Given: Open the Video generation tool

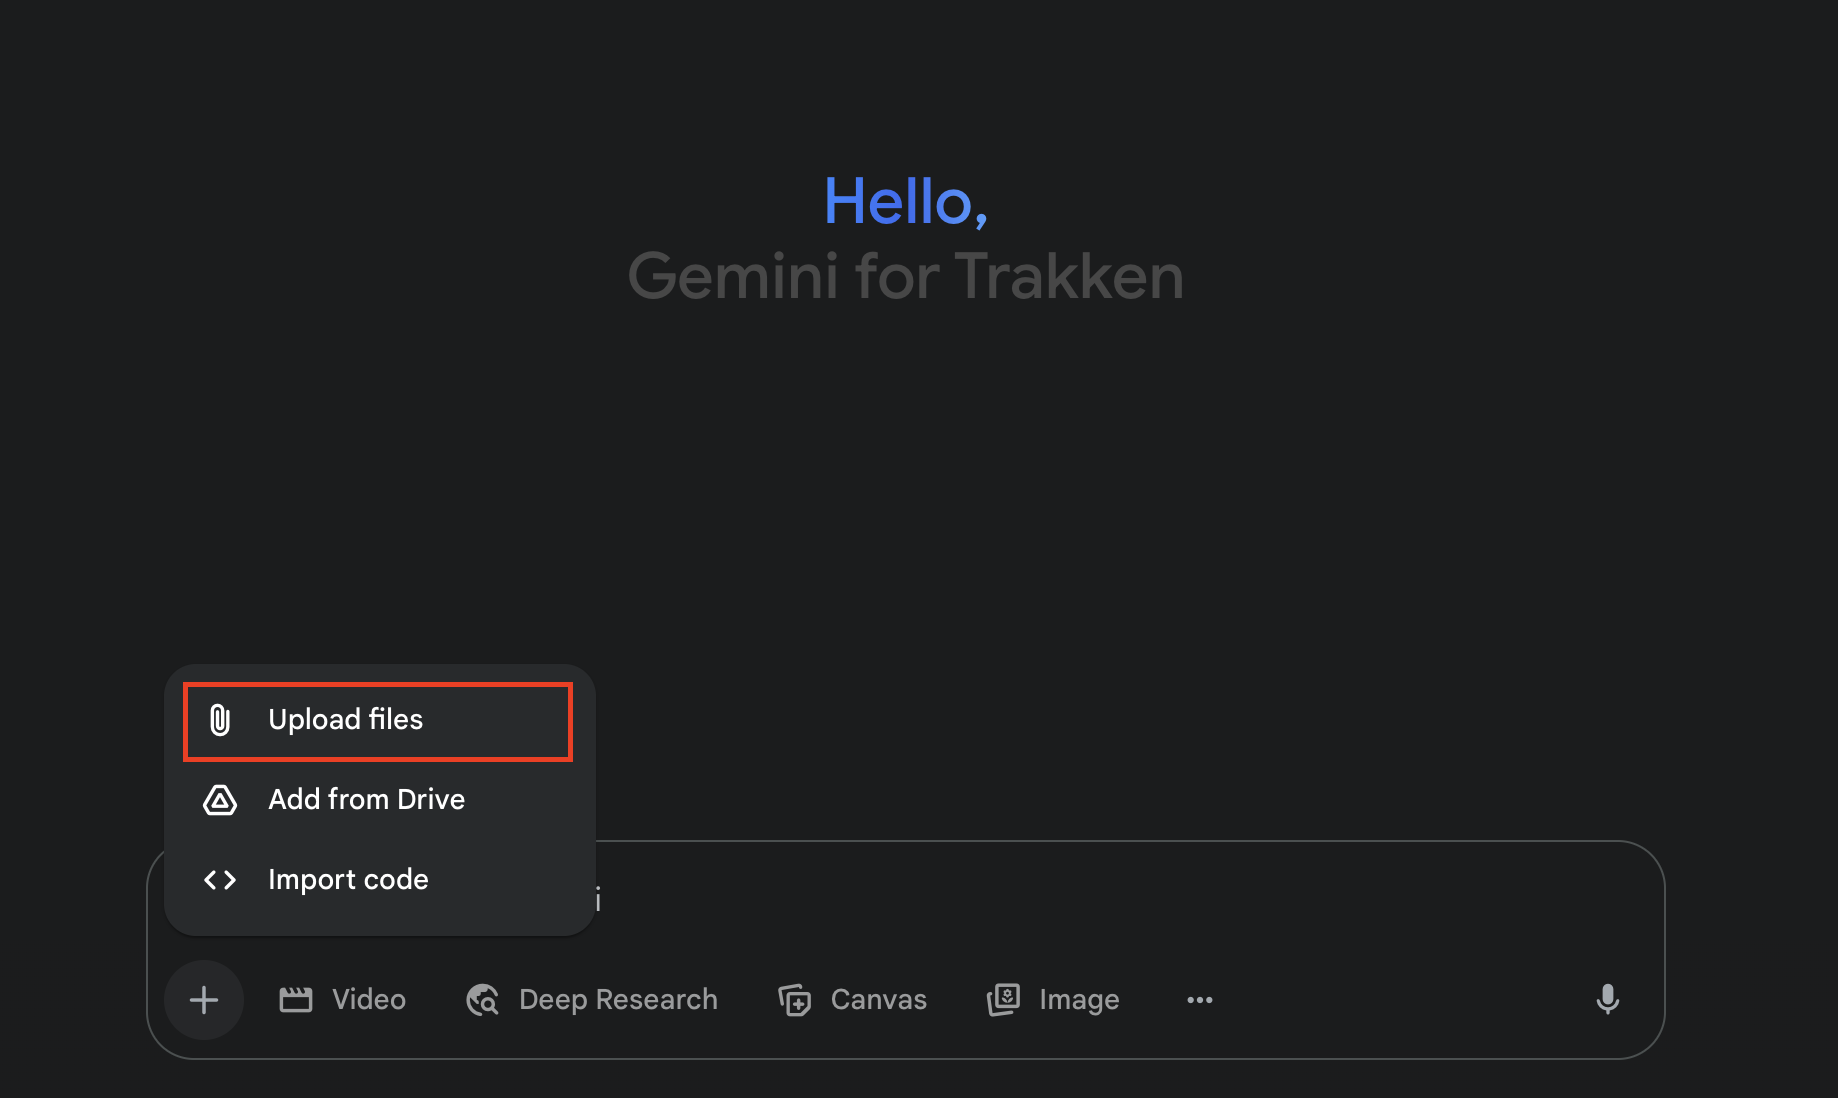Looking at the screenshot, I should 341,999.
